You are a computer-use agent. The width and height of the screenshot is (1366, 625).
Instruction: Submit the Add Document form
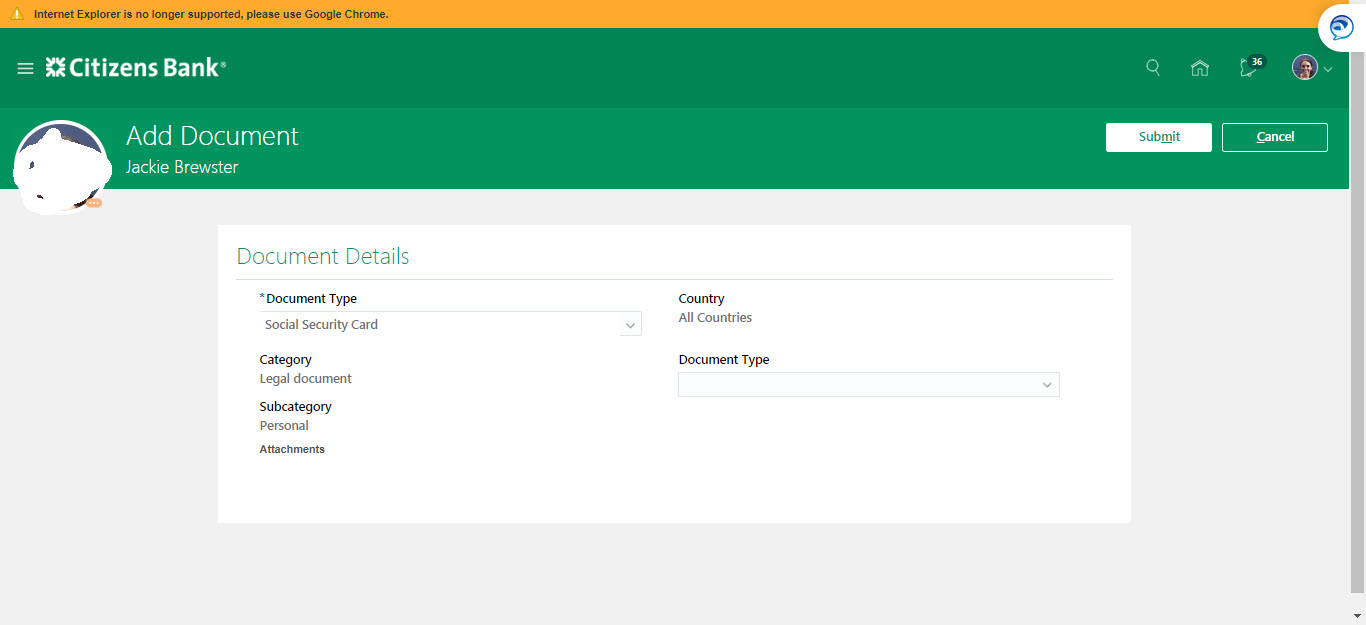1158,137
